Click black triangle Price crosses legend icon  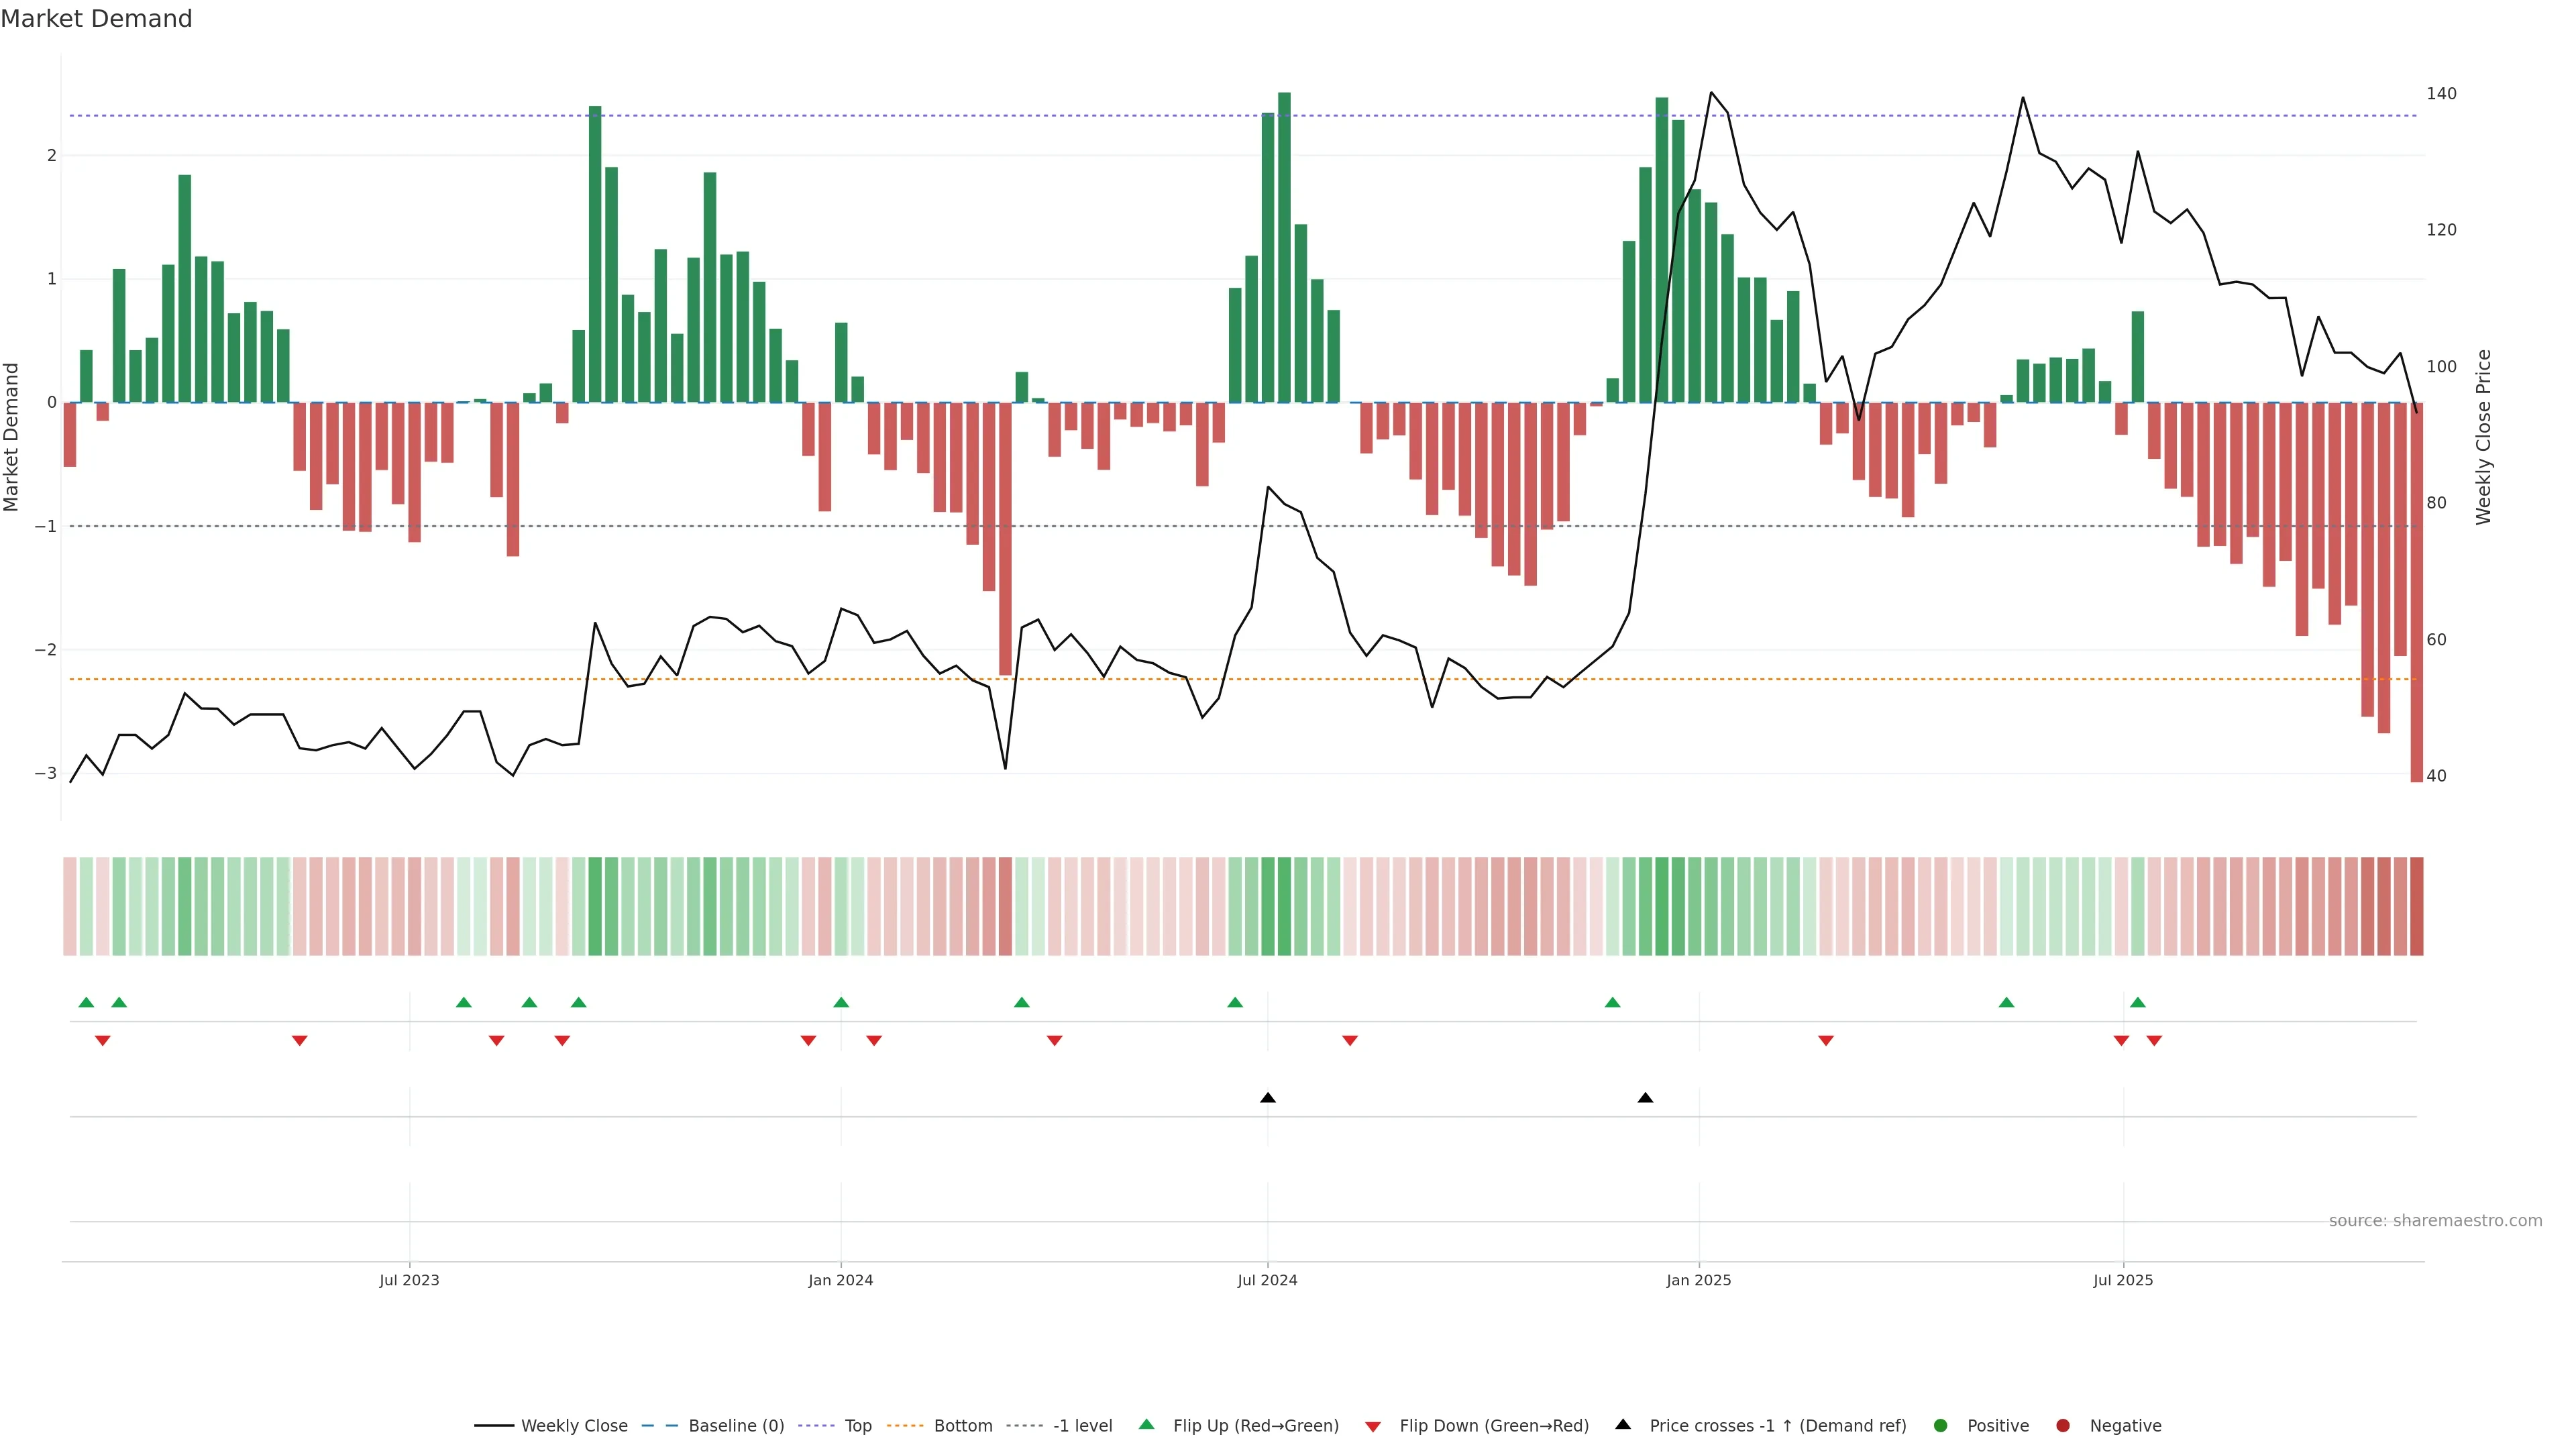pos(1623,1425)
